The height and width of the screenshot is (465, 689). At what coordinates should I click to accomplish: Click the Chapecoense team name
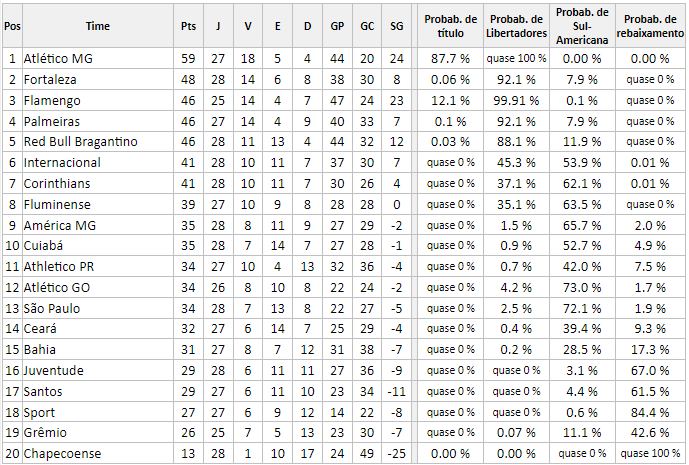(62, 454)
